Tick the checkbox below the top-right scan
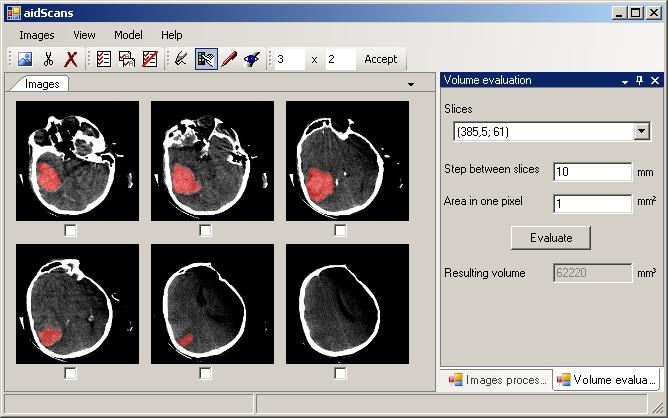 coord(340,230)
